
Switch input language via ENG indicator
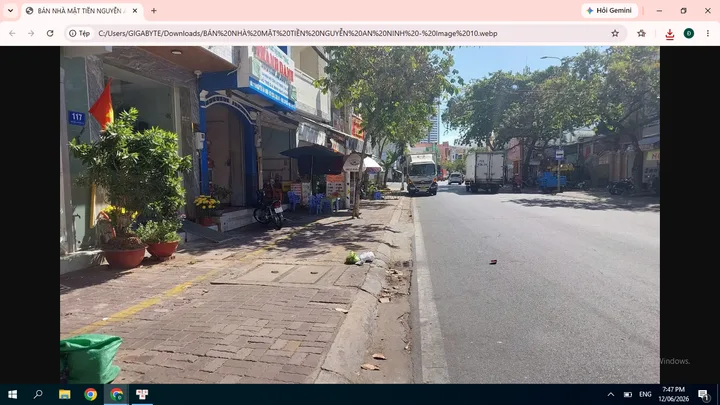point(645,394)
